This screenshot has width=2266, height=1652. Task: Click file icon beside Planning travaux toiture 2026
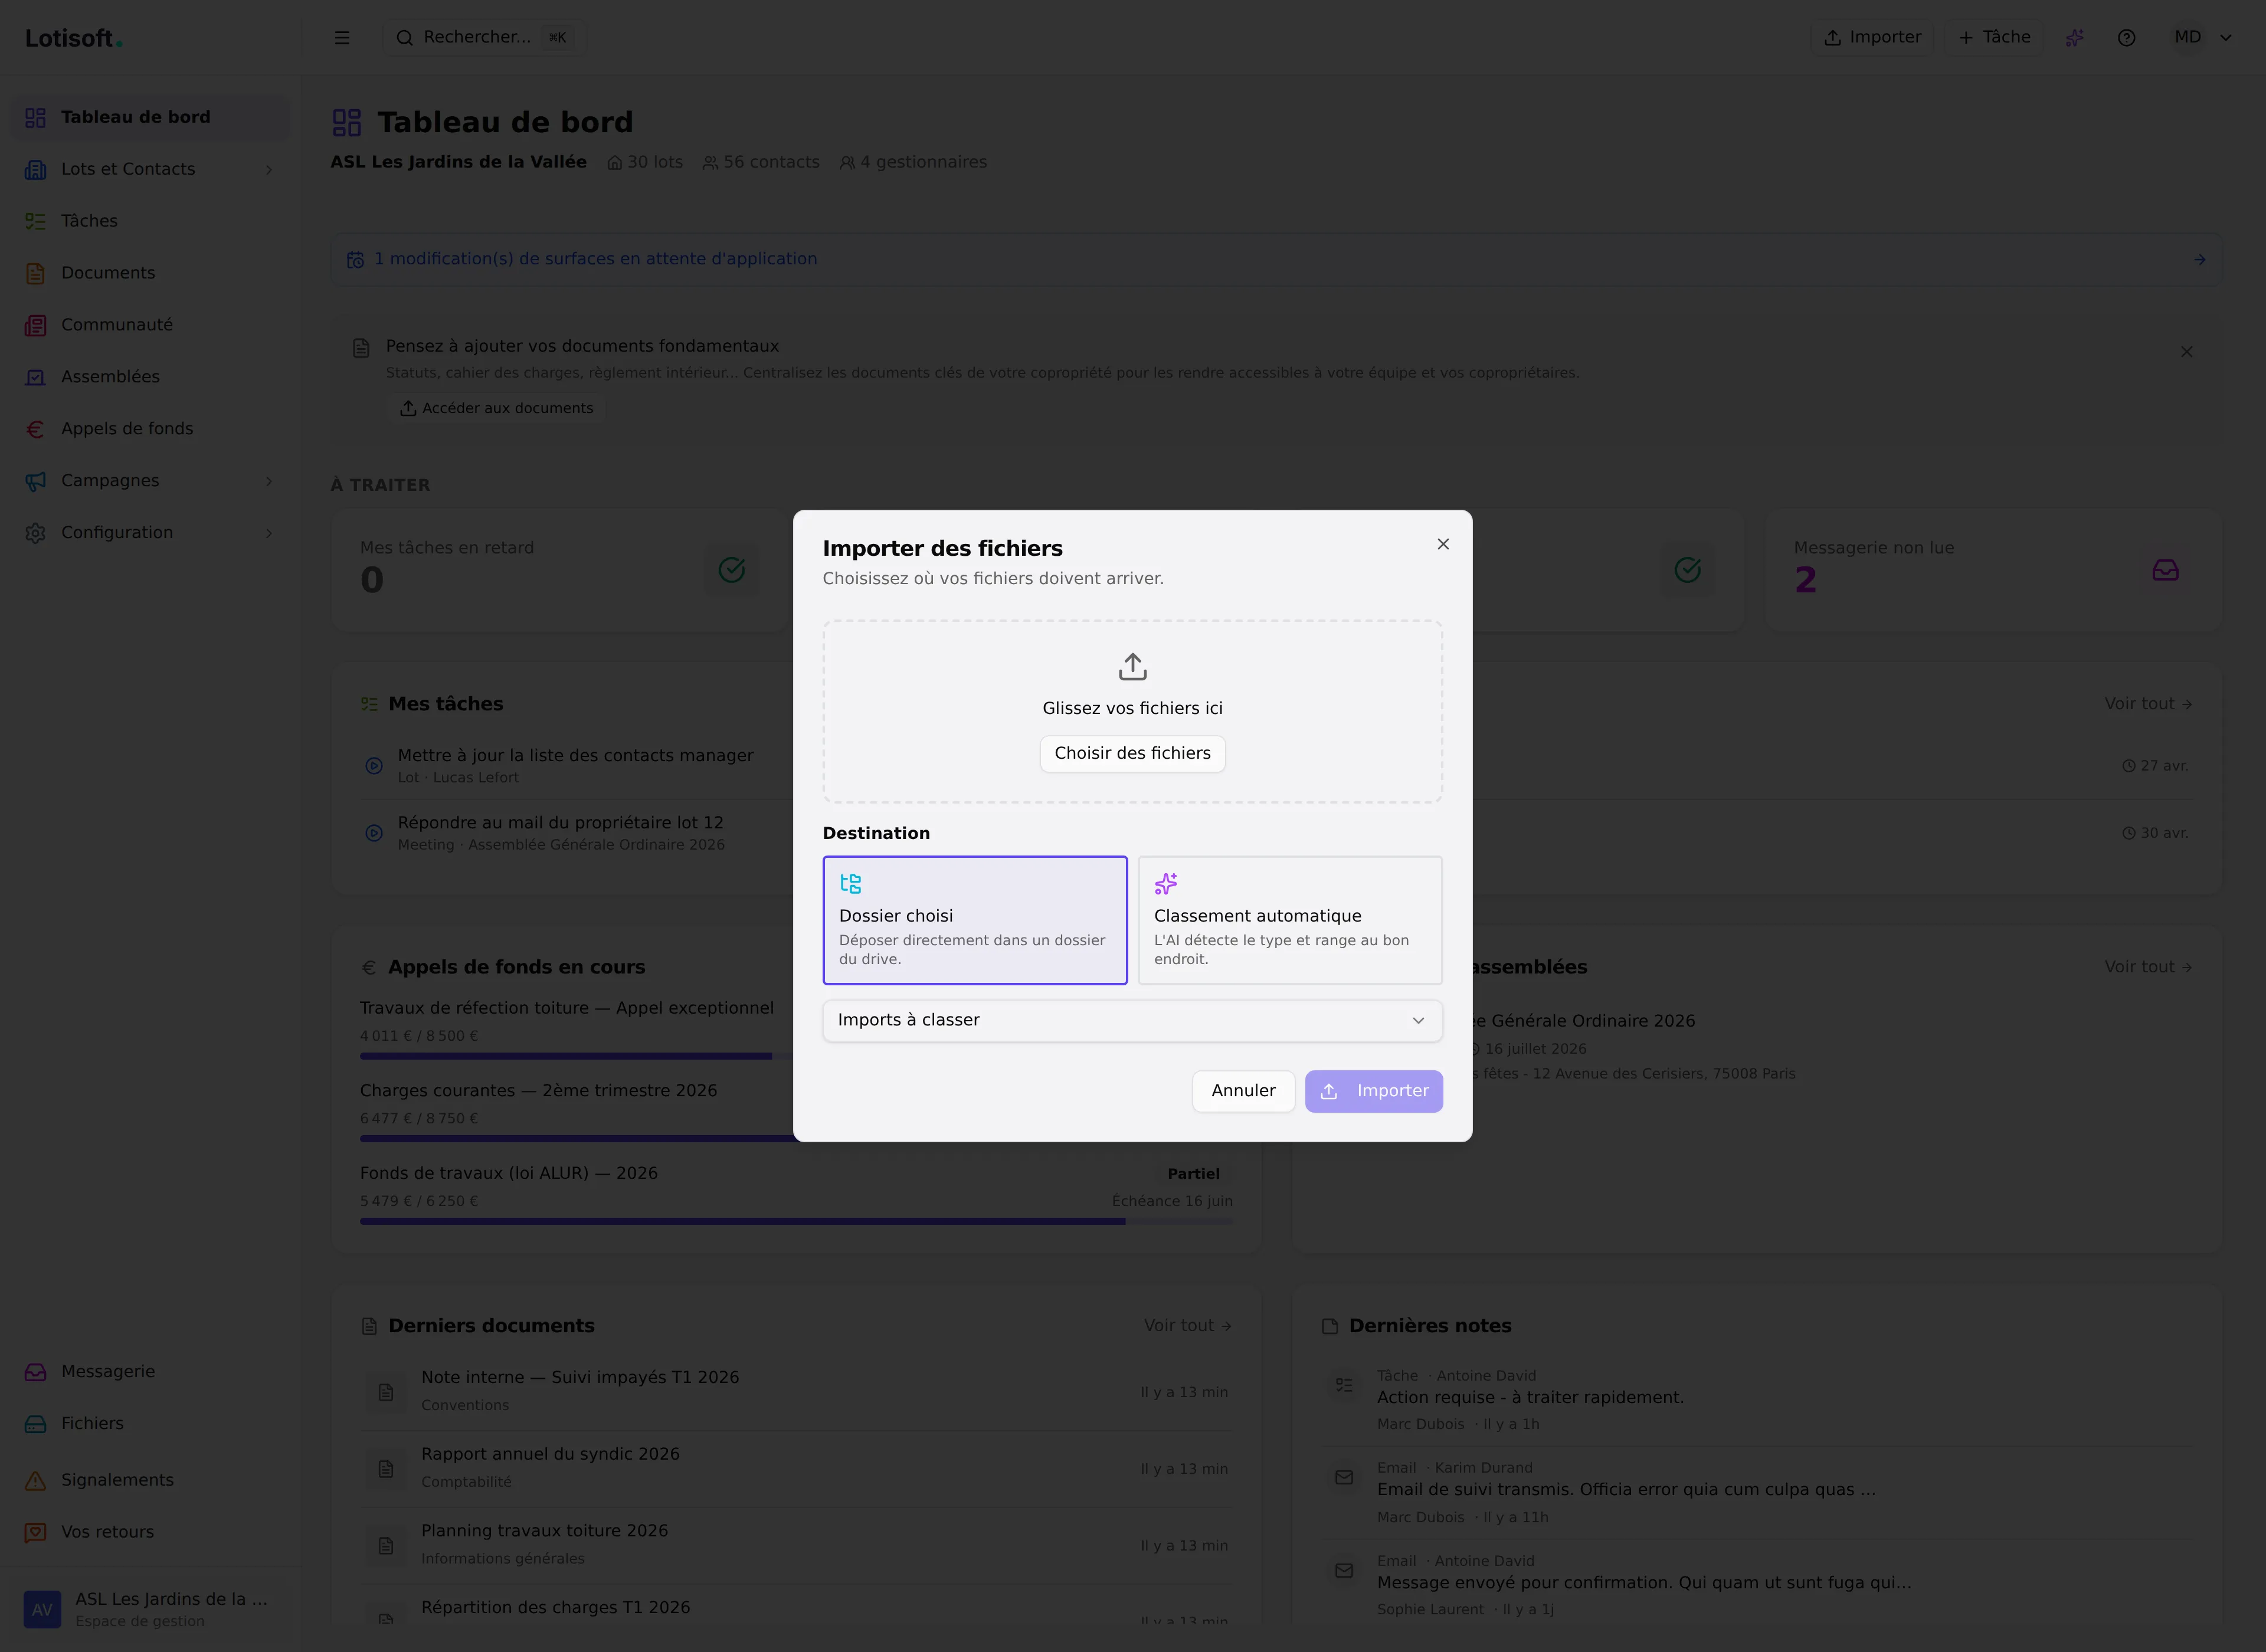point(386,1546)
